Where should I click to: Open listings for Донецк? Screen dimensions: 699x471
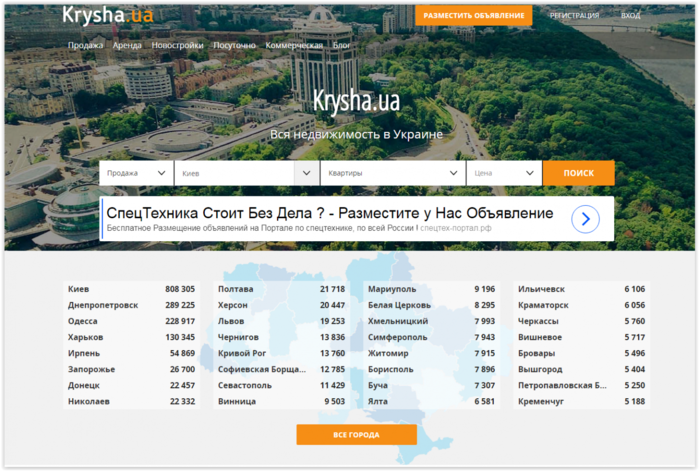84,385
